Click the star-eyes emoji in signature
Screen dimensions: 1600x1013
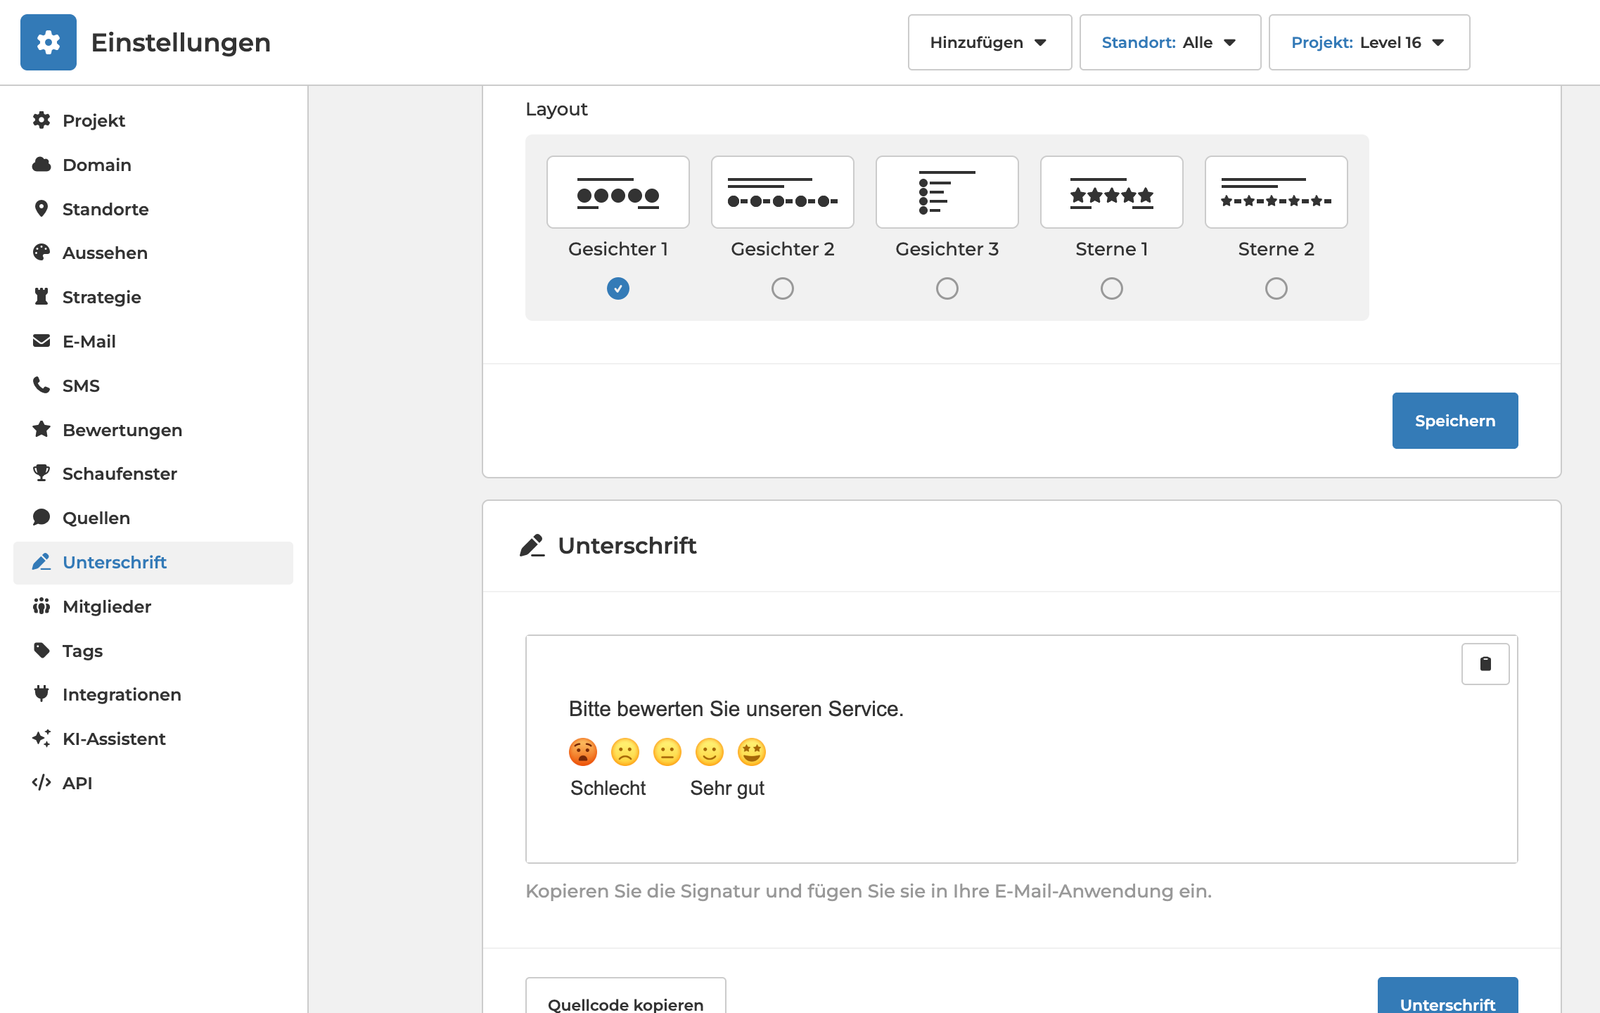(751, 752)
